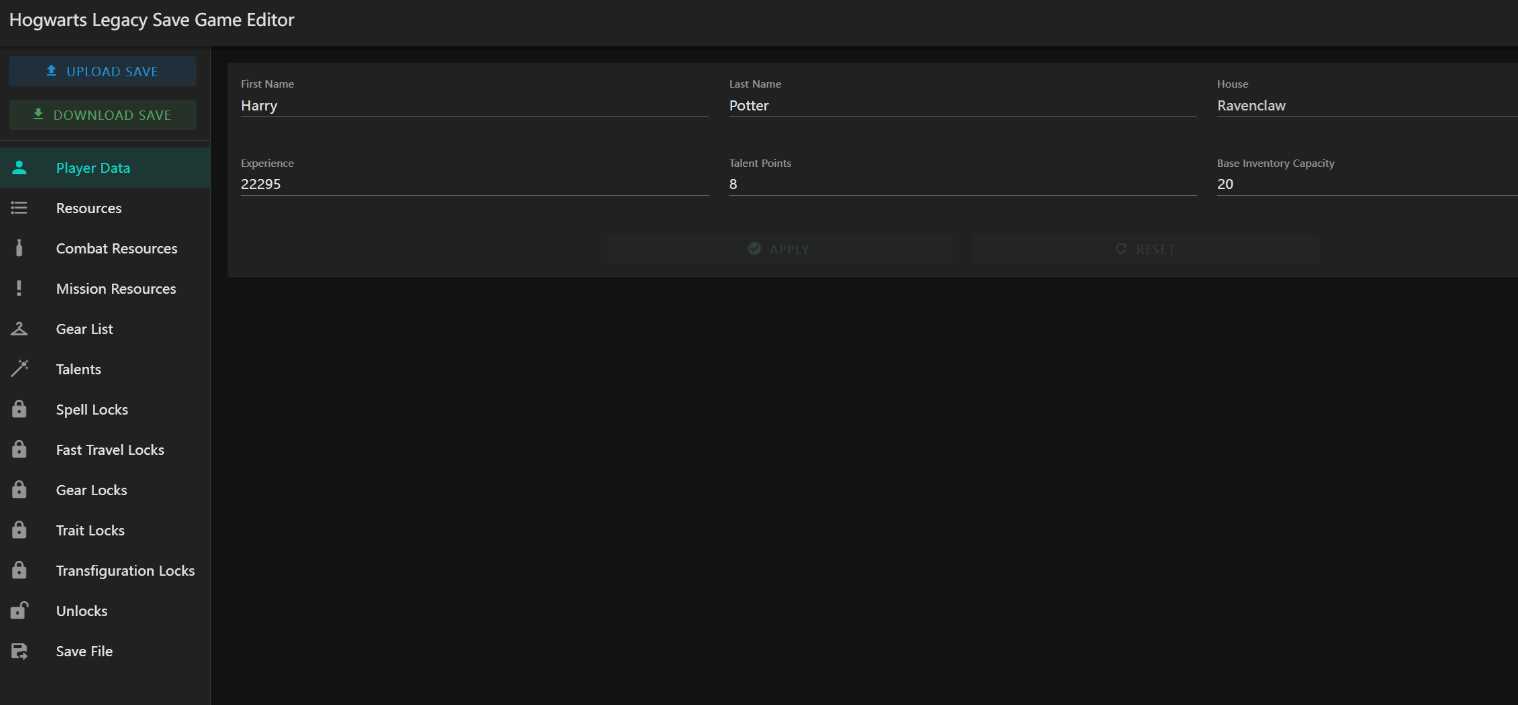Open the Fast Travel Locks section
The width and height of the screenshot is (1518, 705).
click(x=110, y=450)
